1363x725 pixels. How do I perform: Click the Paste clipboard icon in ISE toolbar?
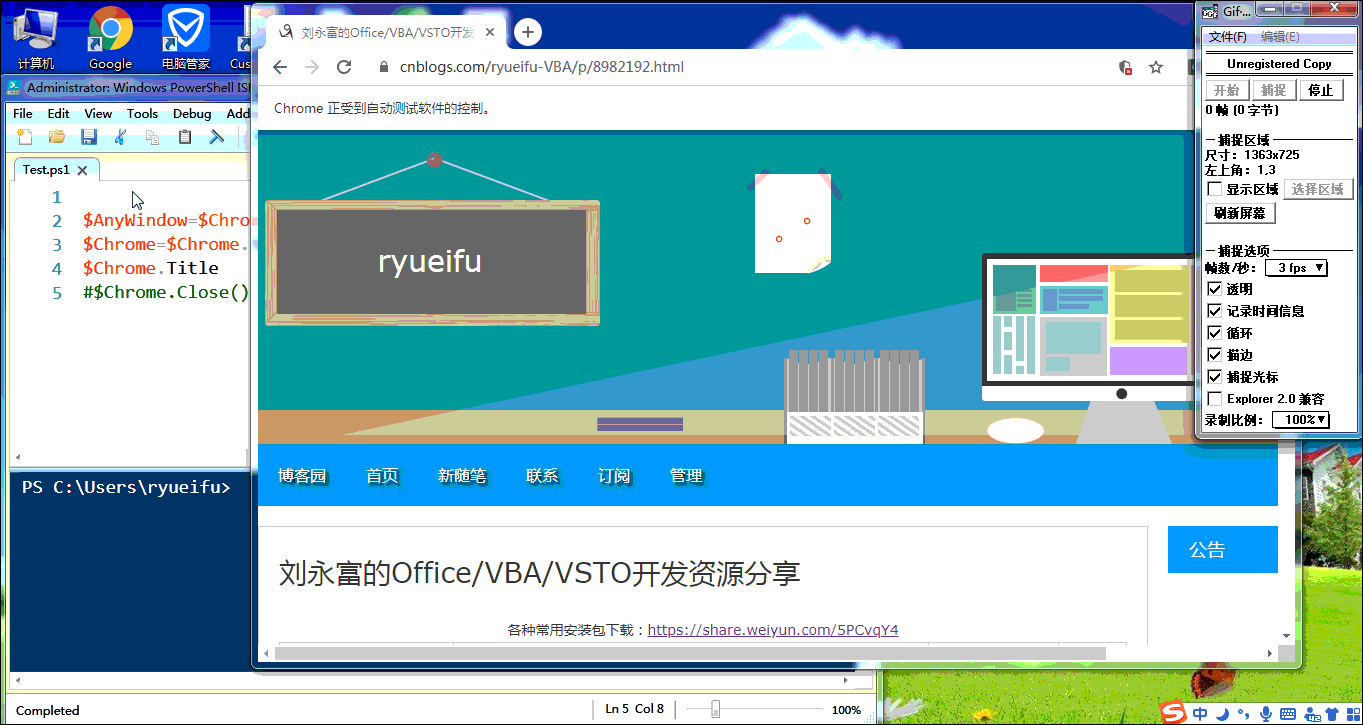[x=185, y=137]
